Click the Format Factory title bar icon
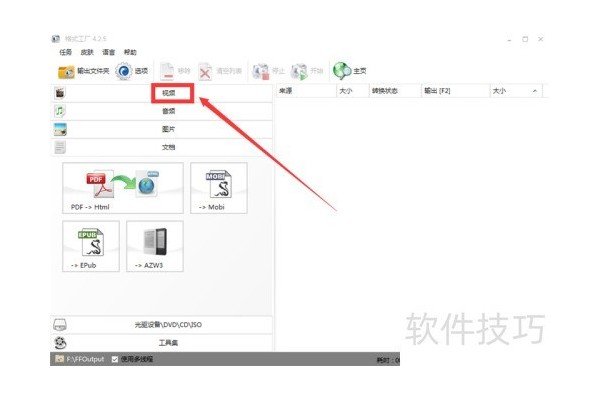This screenshot has height=400, width=600. tap(56, 39)
